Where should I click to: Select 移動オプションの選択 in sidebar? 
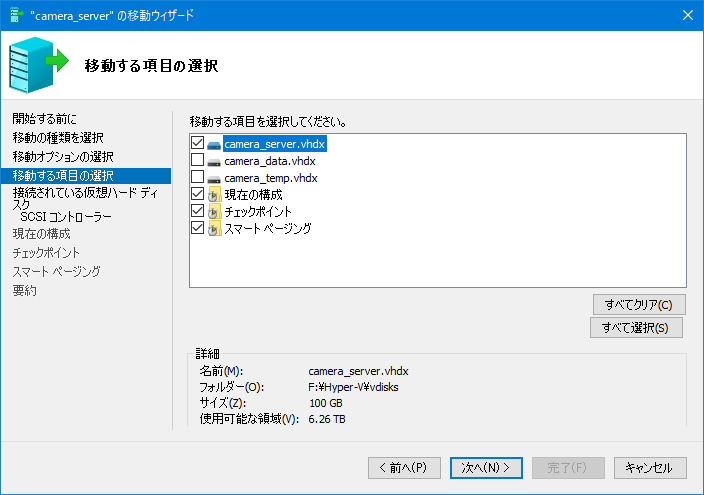tap(63, 157)
